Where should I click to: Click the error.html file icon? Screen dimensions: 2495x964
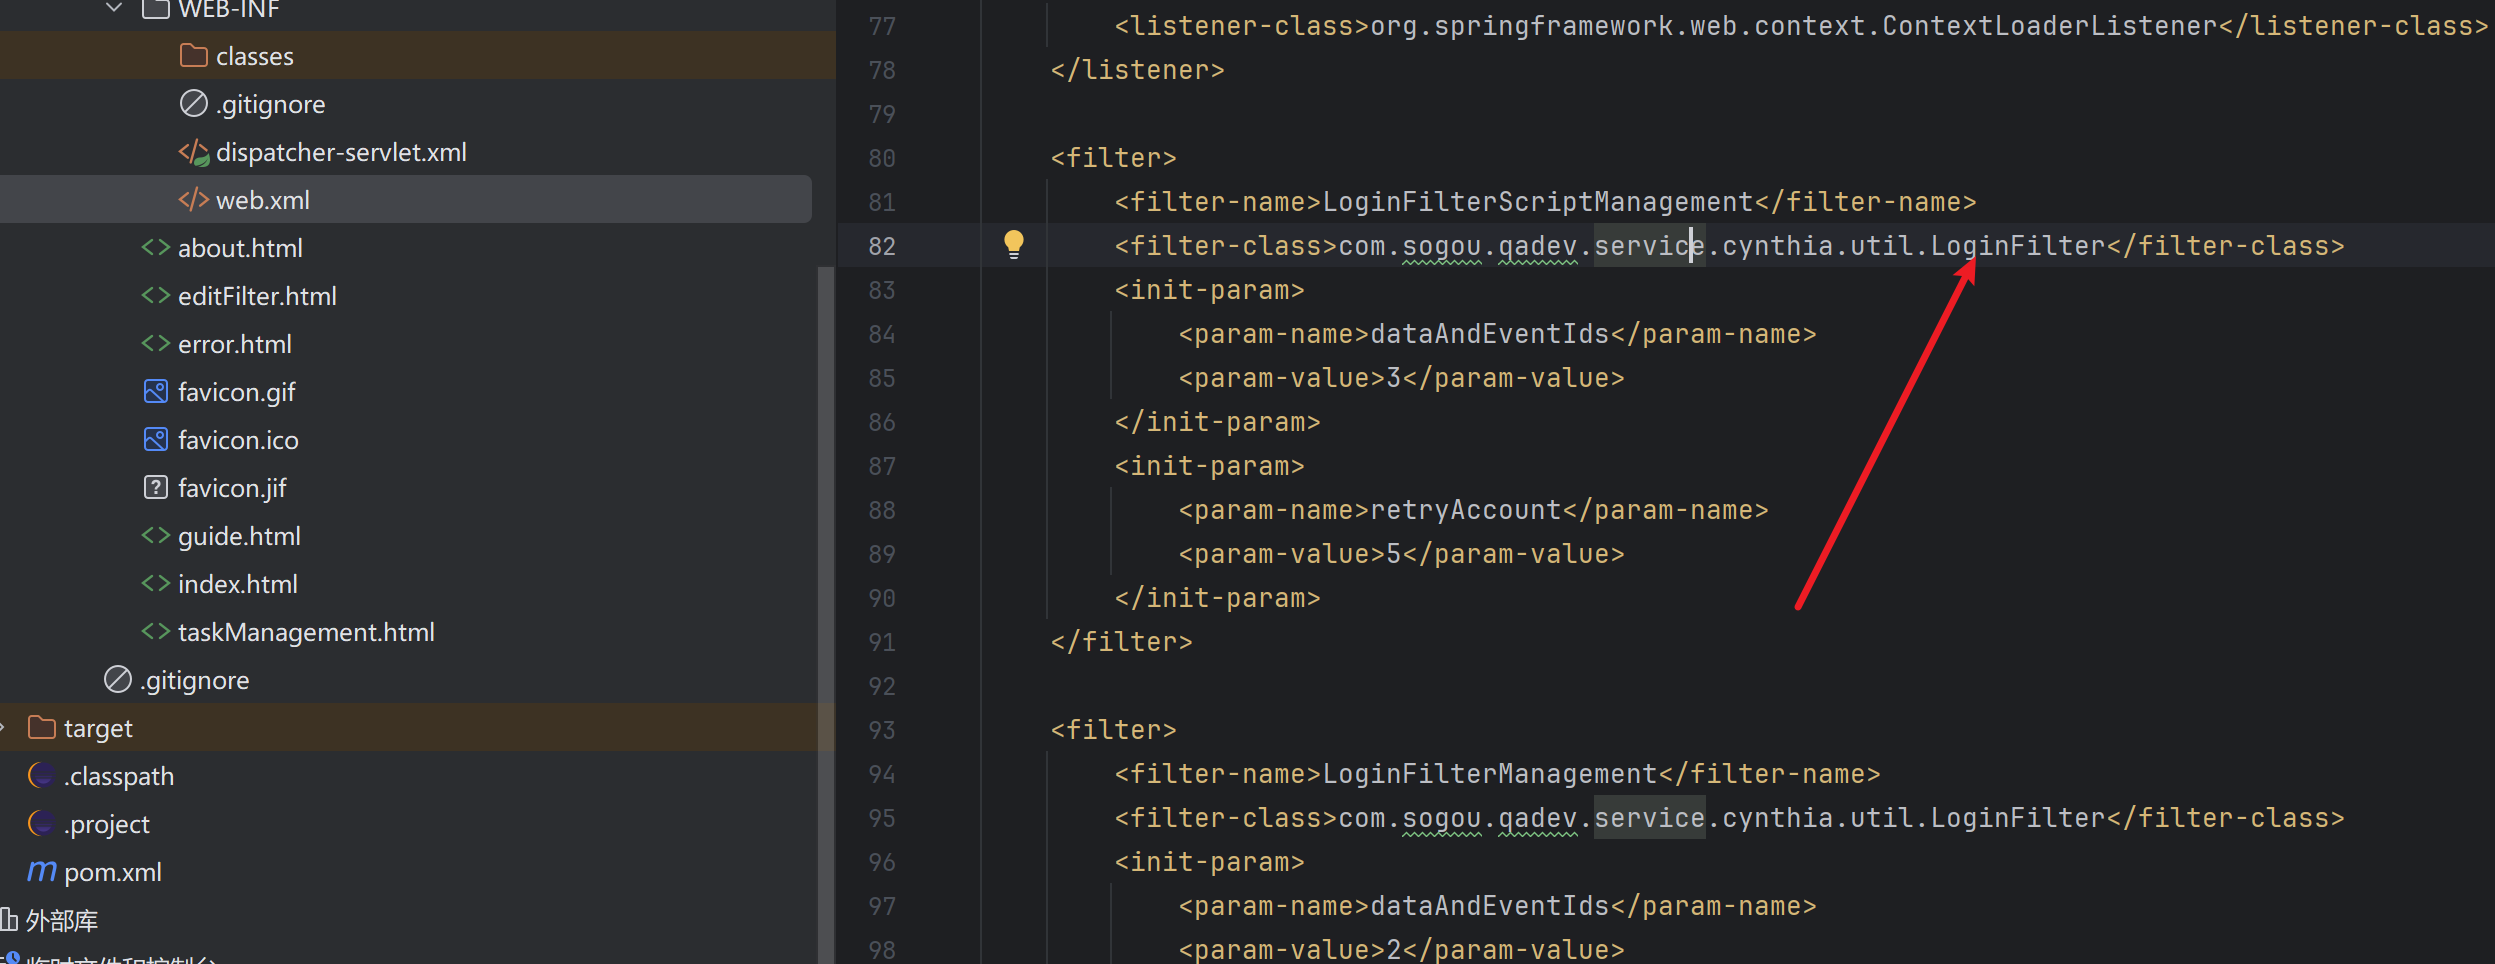point(155,343)
